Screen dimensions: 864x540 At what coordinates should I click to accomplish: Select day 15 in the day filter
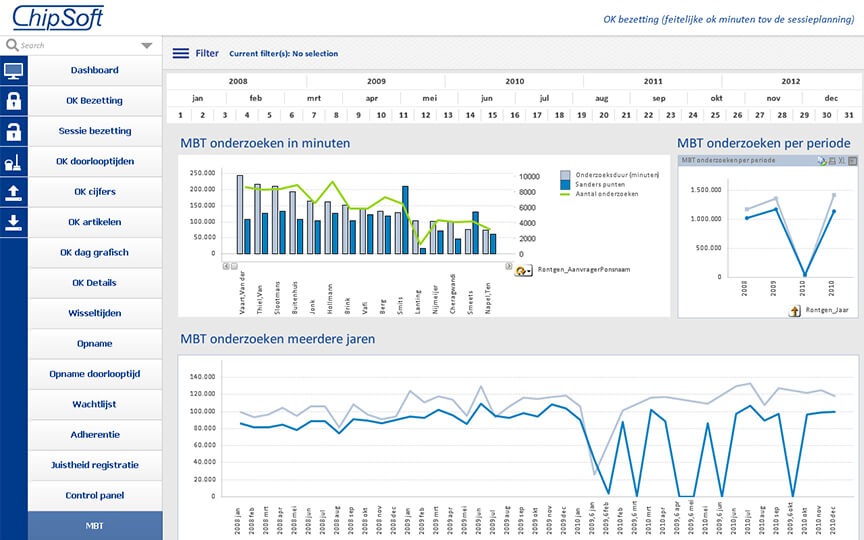point(492,115)
